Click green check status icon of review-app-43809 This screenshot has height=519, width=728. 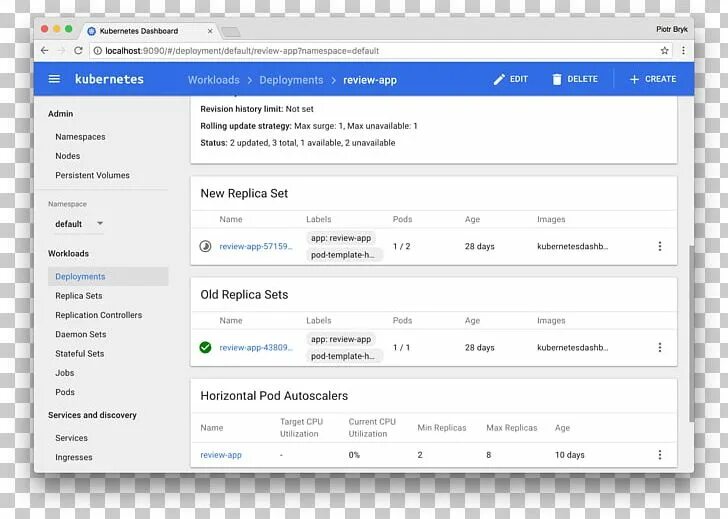205,347
